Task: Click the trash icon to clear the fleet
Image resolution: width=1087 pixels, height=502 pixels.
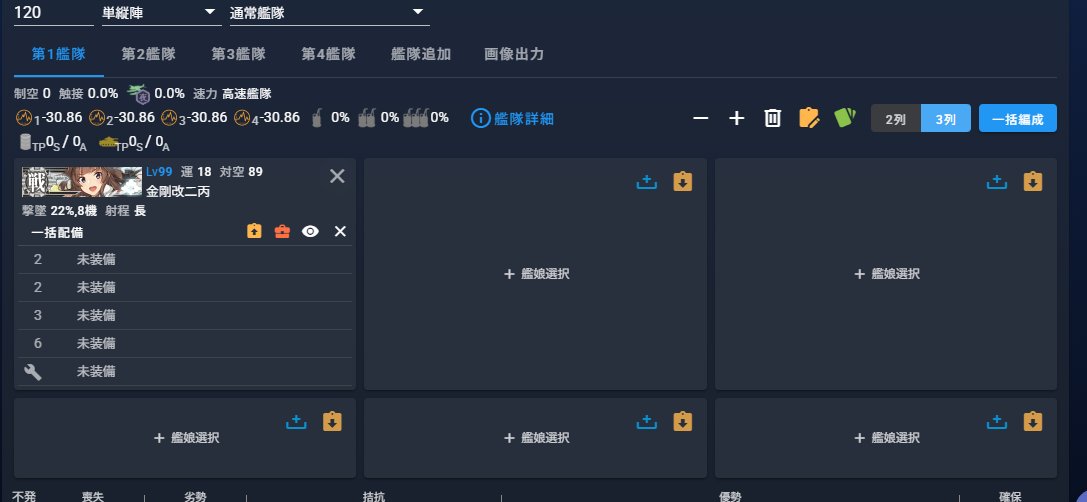Action: pyautogui.click(x=772, y=118)
